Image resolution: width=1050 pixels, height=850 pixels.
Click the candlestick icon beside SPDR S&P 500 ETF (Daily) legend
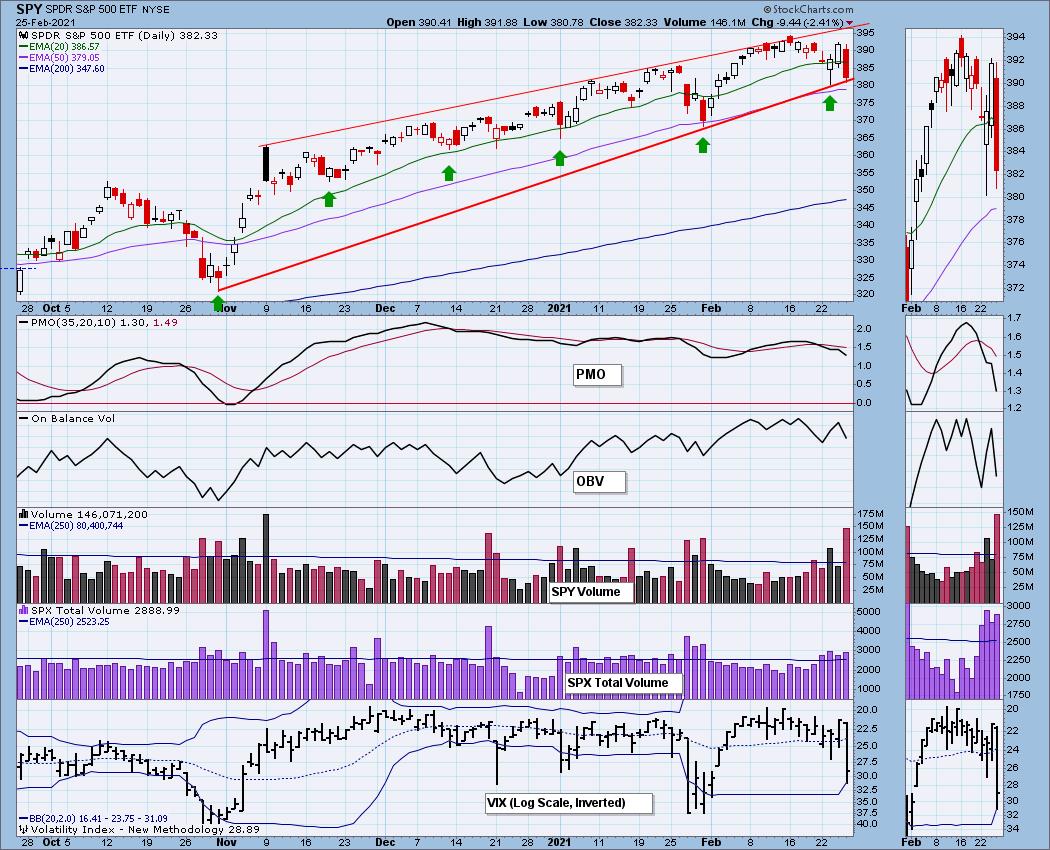(x=23, y=36)
